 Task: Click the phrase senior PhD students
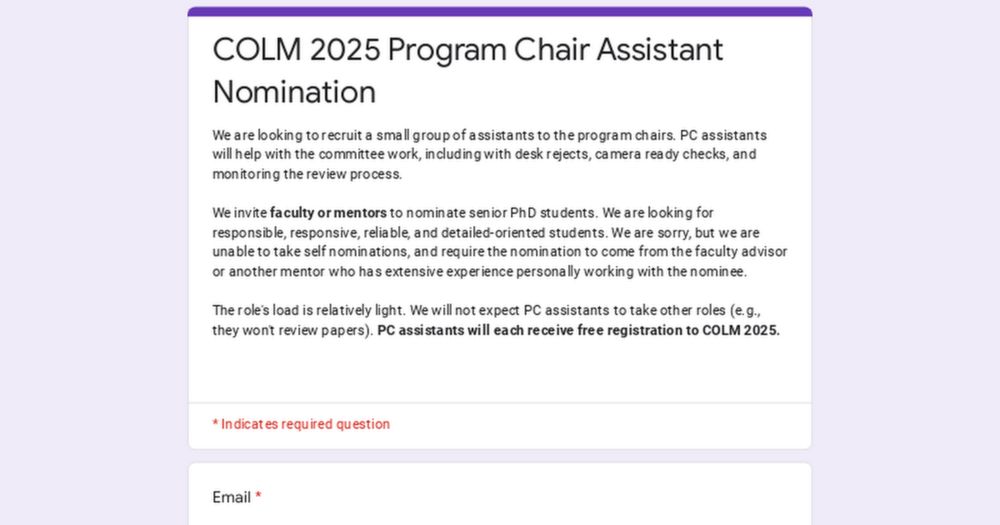[532, 213]
